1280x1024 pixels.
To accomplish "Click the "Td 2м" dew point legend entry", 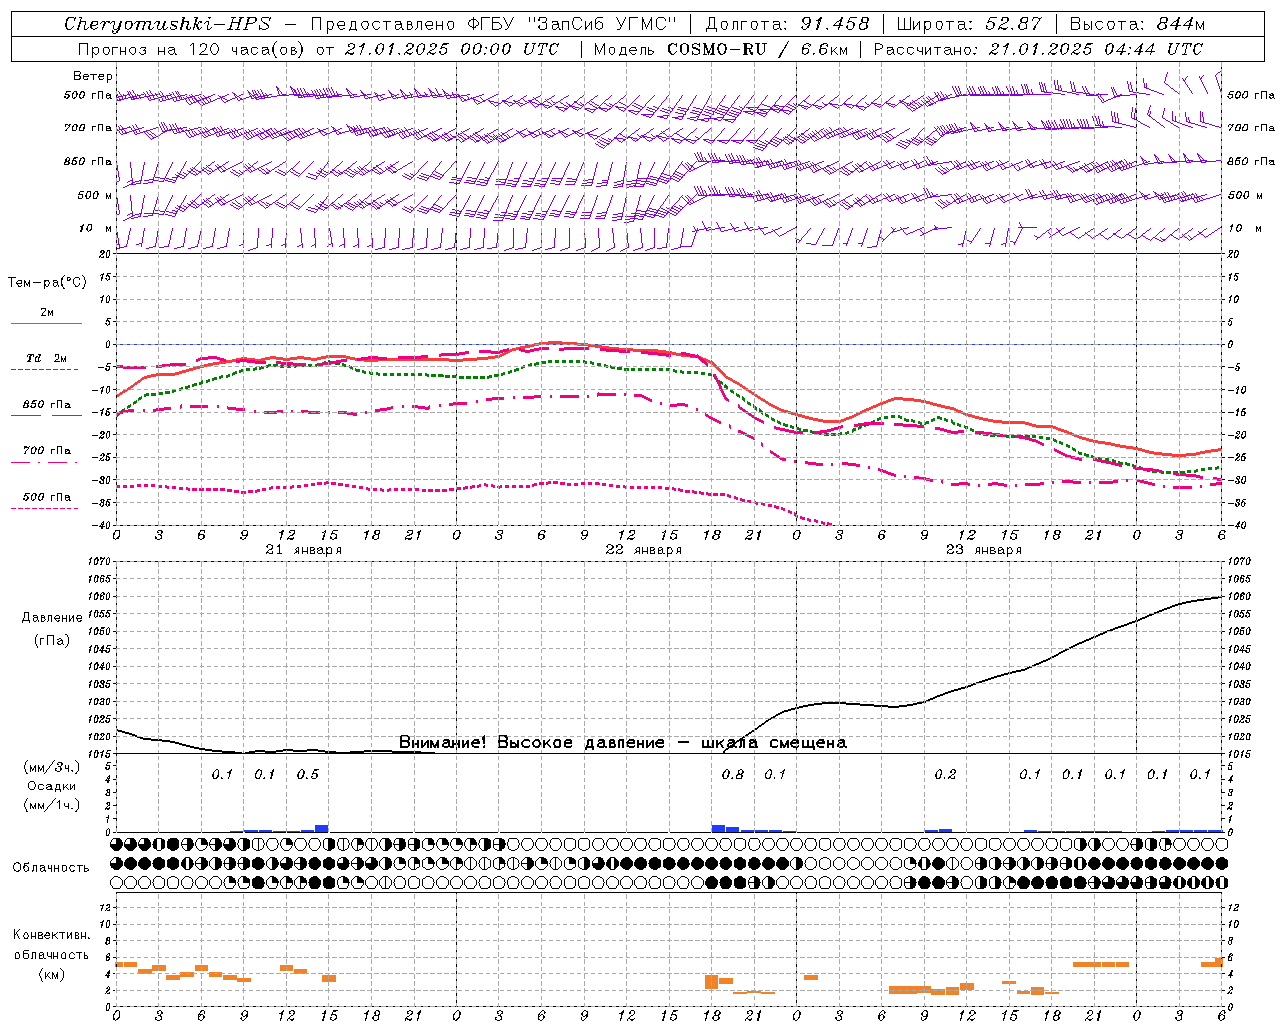I will [46, 358].
